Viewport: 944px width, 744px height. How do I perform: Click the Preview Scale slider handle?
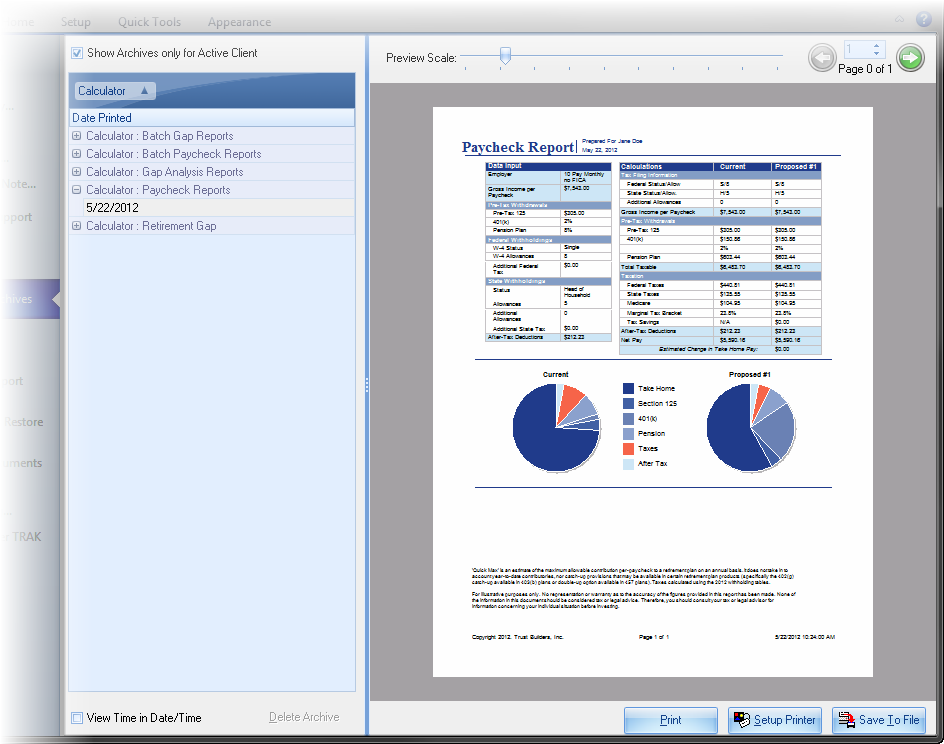click(505, 57)
